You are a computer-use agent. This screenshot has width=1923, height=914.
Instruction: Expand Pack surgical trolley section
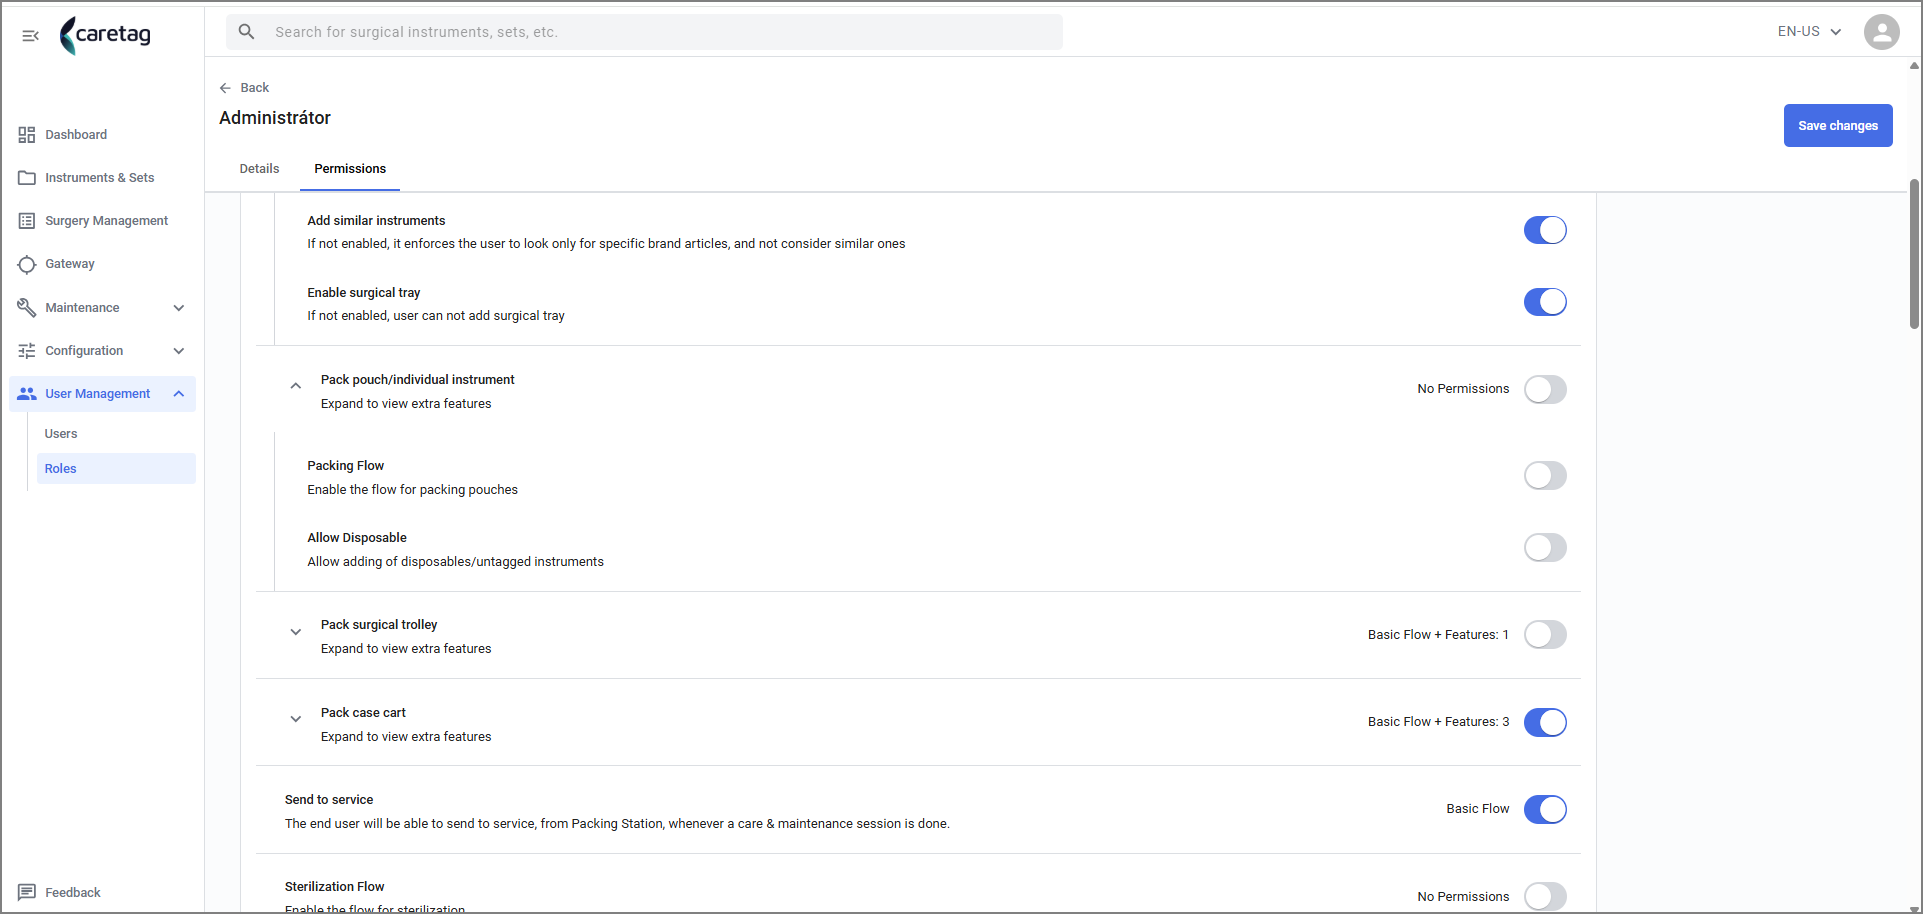[x=295, y=632]
